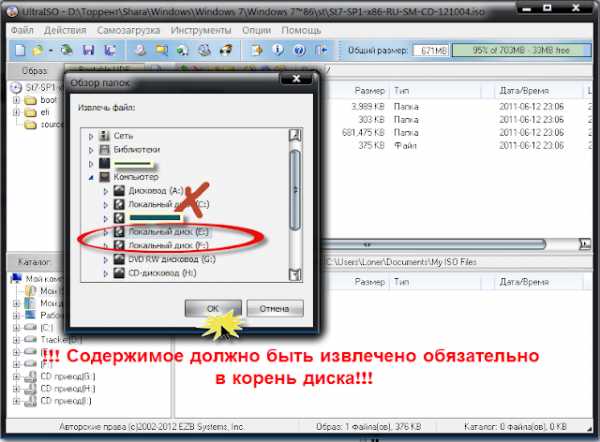Click the Mount to virtual drive icon
Screen dimensions: 600x442
click(205, 50)
